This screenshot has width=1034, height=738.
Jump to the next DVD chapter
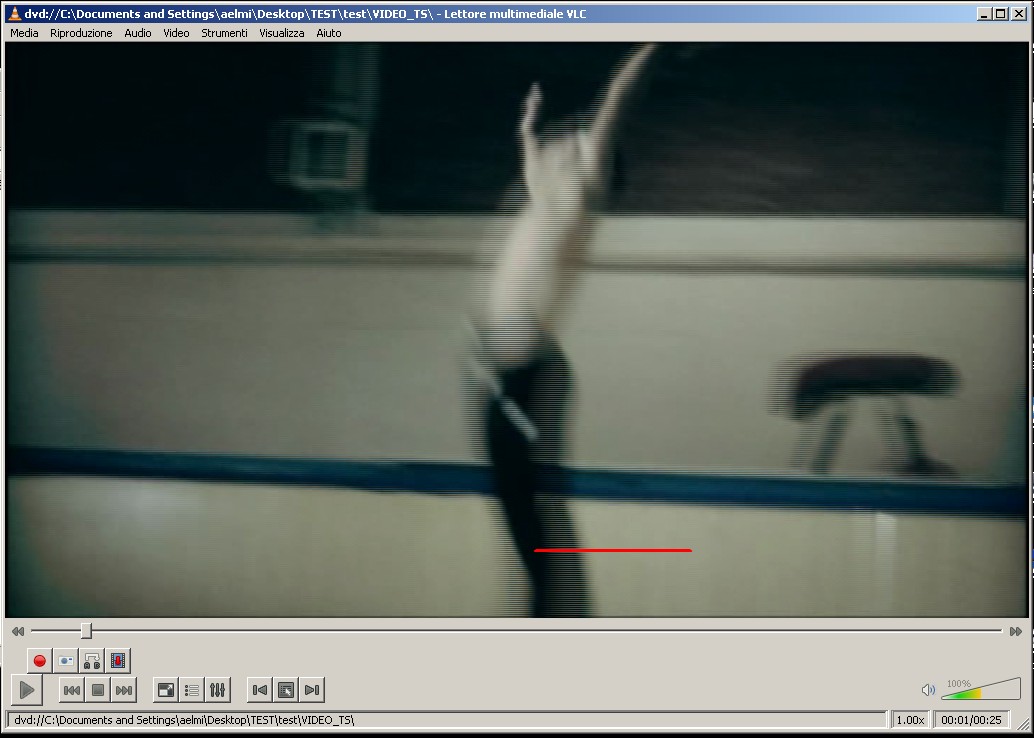[x=312, y=691]
